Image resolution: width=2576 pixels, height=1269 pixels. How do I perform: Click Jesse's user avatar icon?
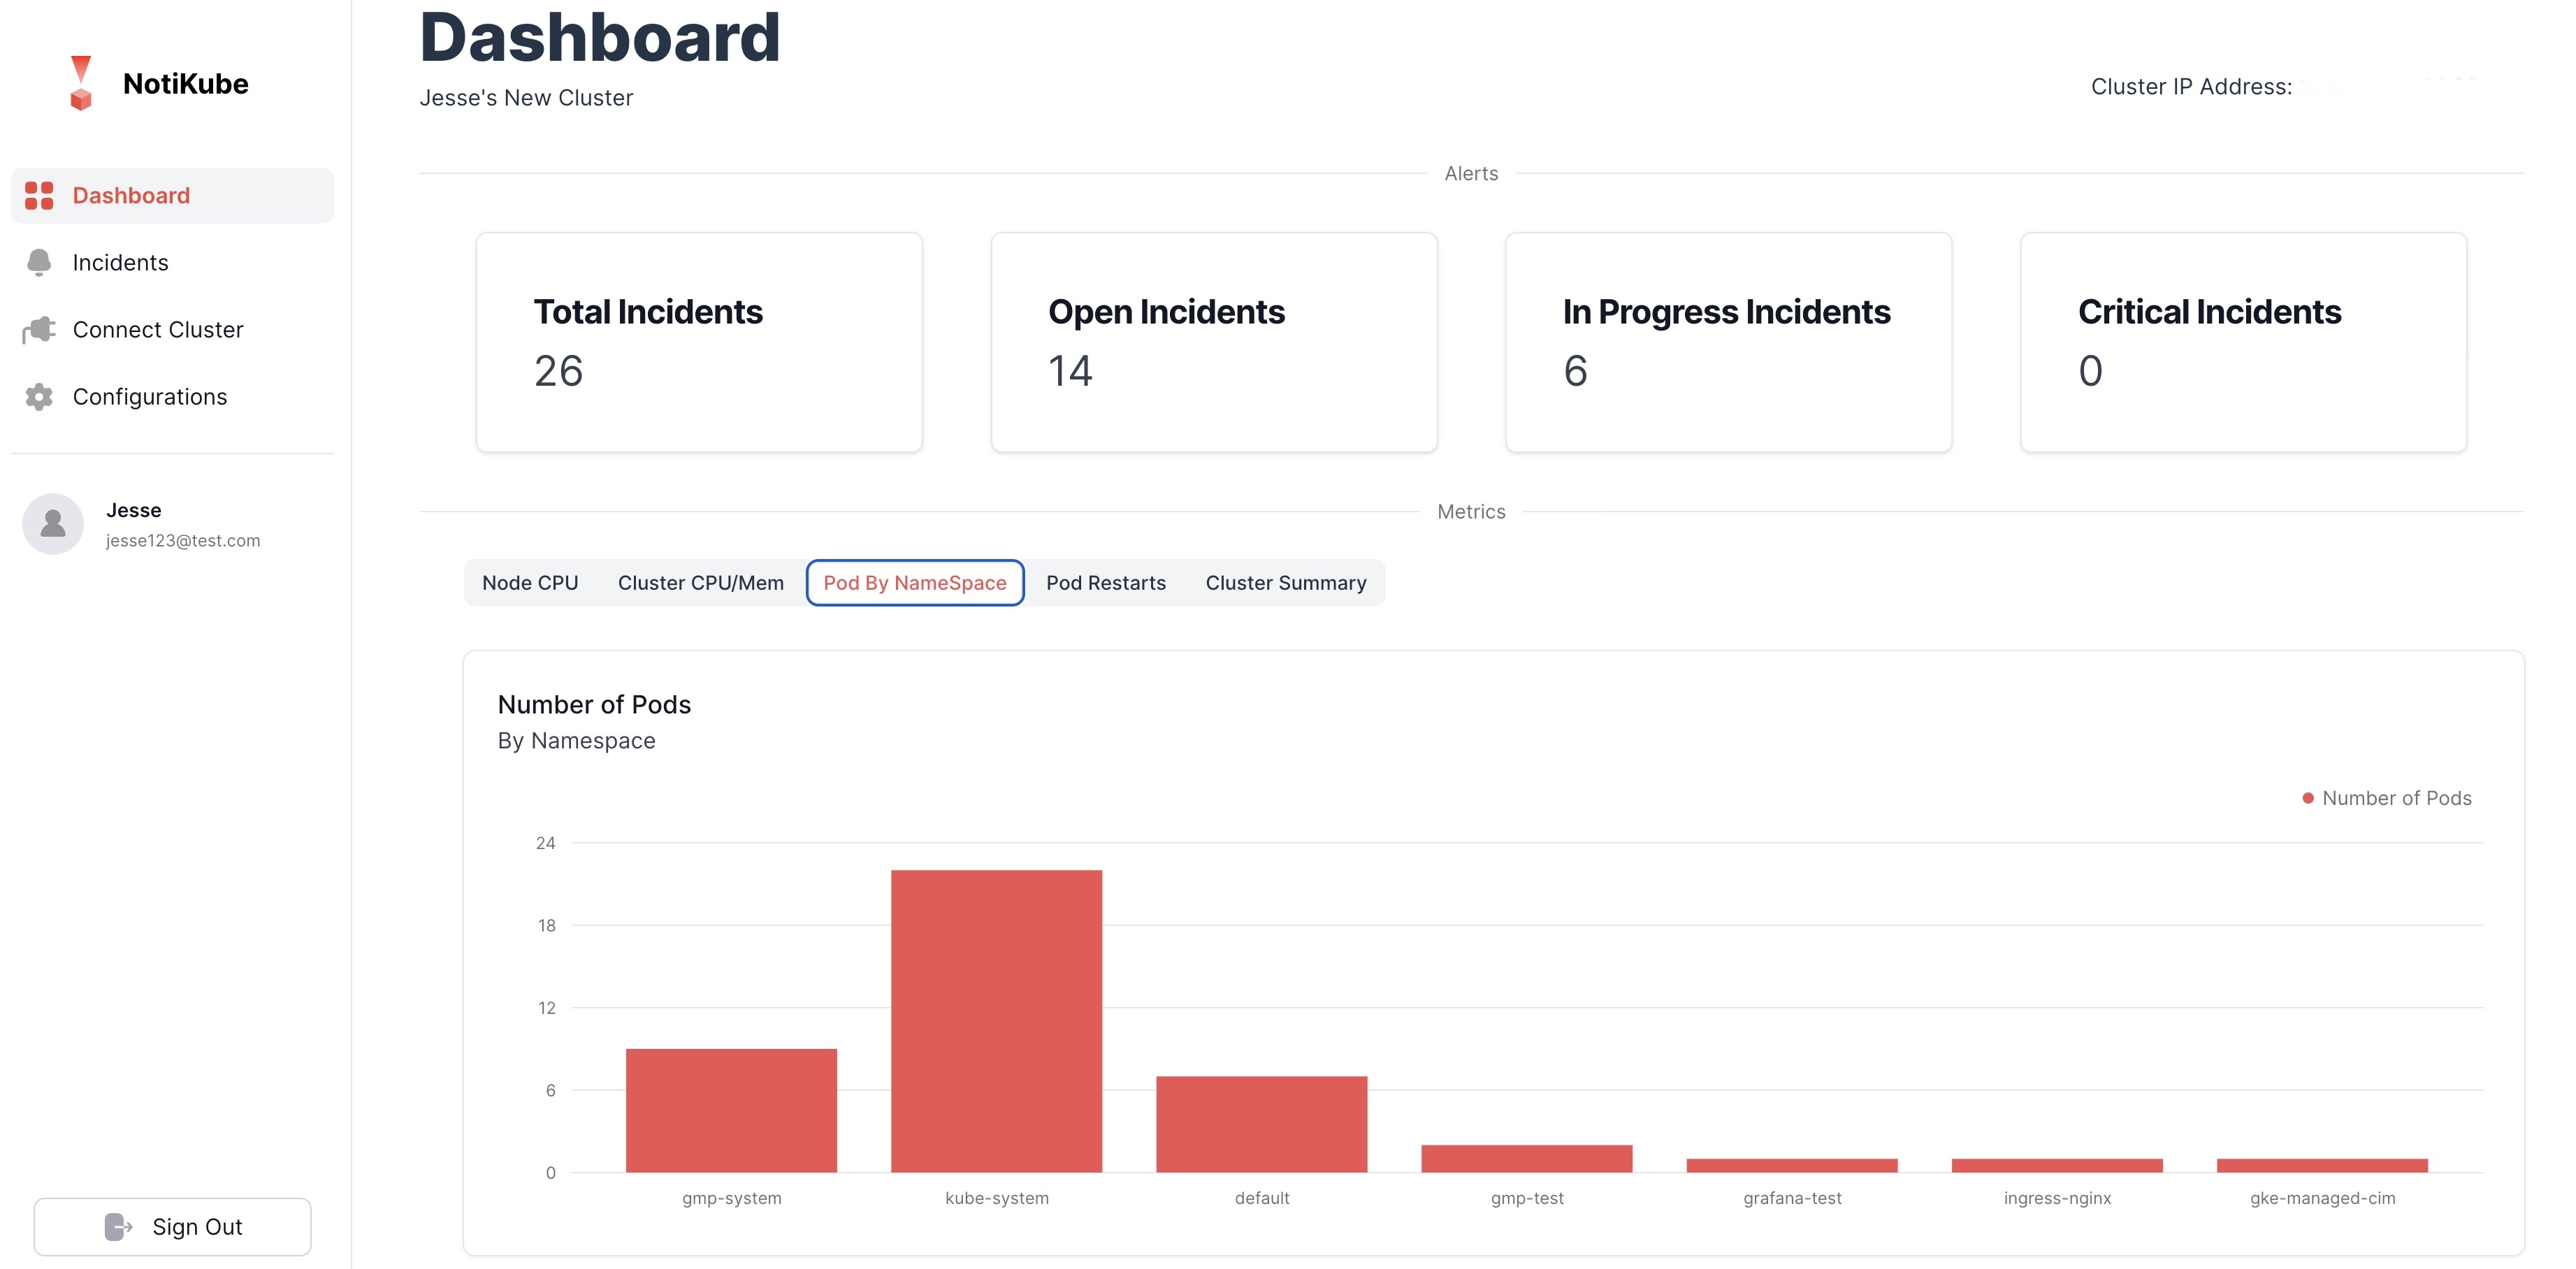click(53, 523)
